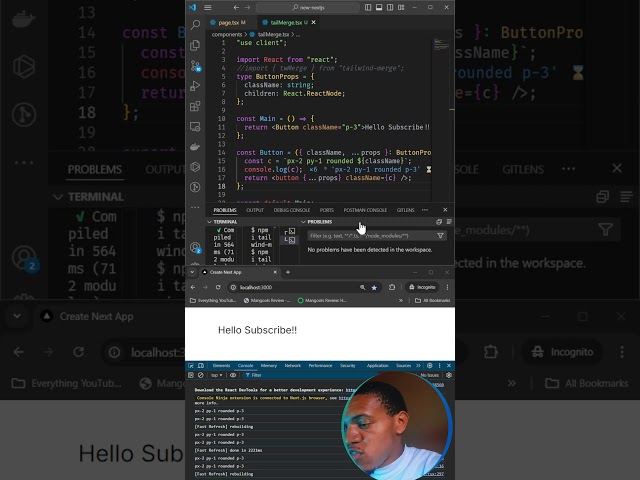Open the Customize Layout icon
The height and width of the screenshot is (480, 640).
(x=401, y=7)
